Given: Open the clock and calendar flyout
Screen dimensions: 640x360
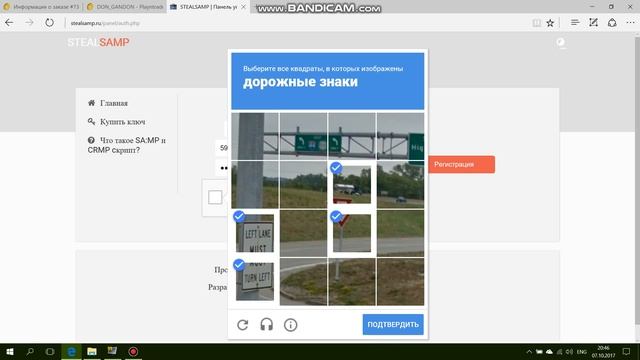Looking at the screenshot, I should click(x=603, y=351).
